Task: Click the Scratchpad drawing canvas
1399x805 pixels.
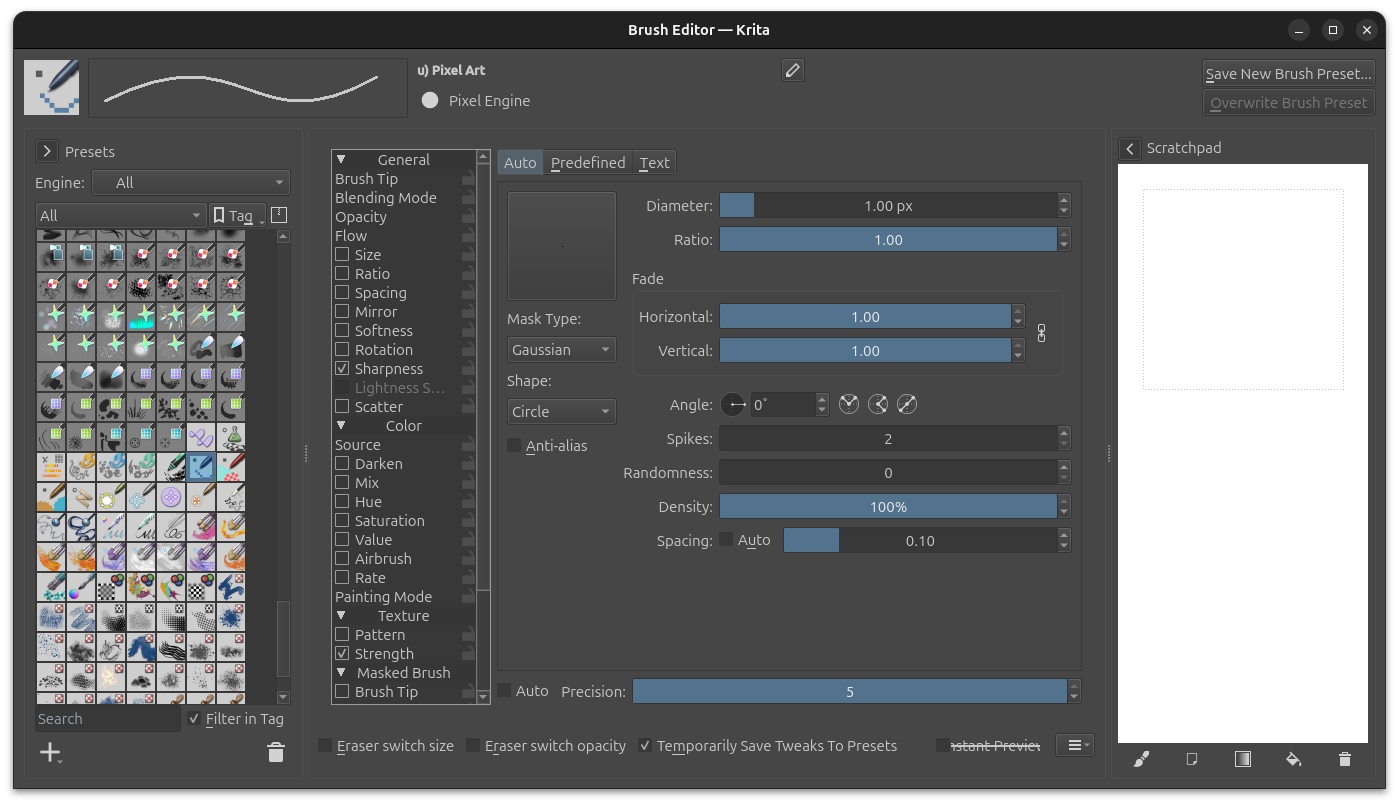Action: coord(1243,453)
